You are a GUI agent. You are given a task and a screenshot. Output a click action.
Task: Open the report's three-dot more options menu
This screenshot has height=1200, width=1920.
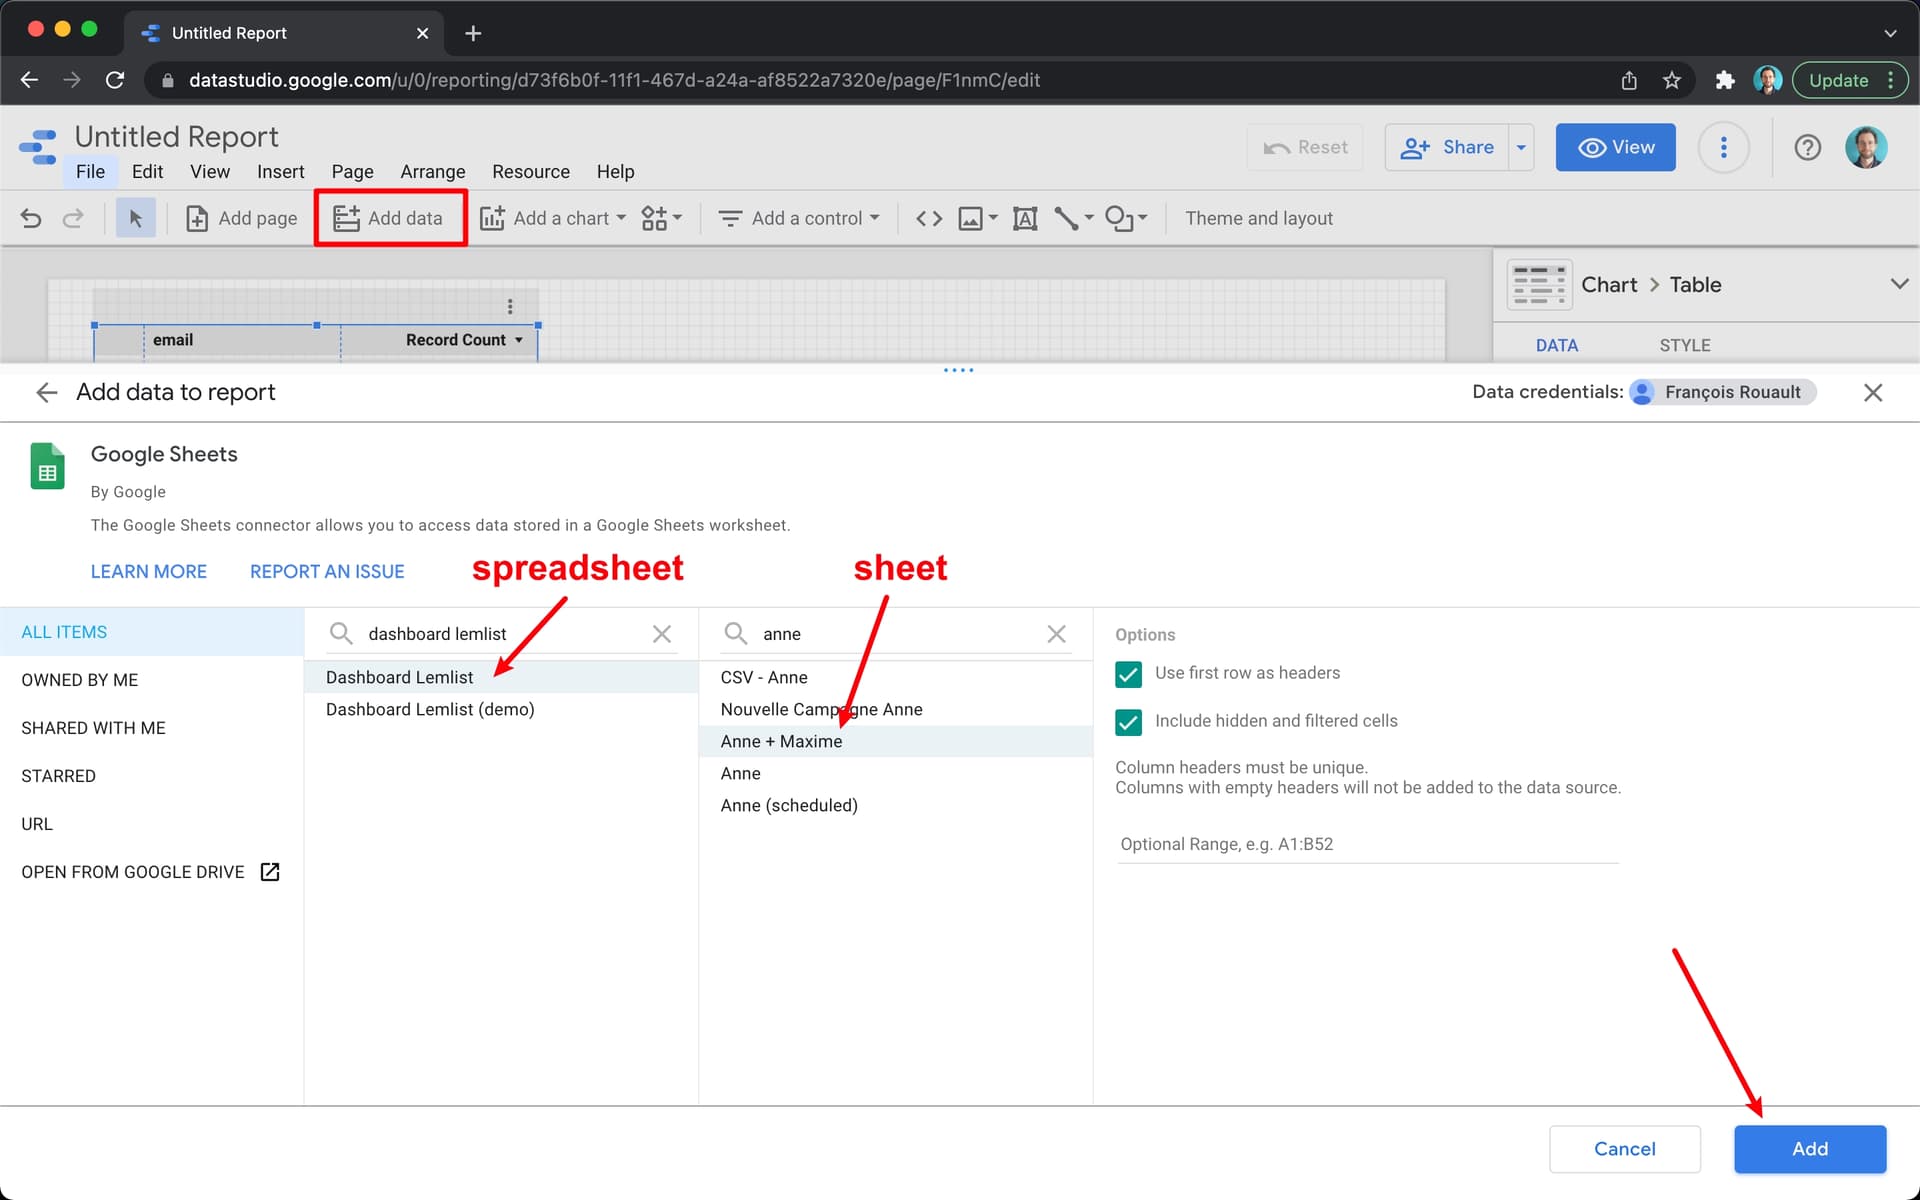pos(1723,147)
